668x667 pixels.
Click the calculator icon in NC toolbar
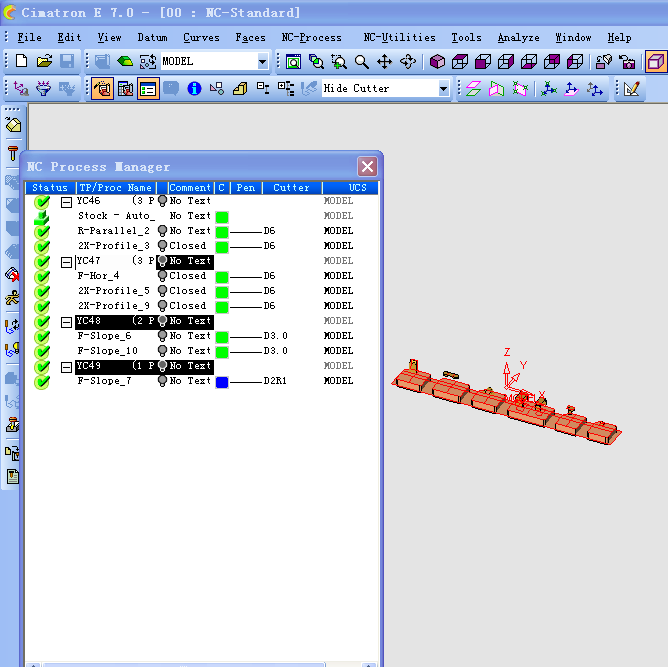(x=125, y=89)
